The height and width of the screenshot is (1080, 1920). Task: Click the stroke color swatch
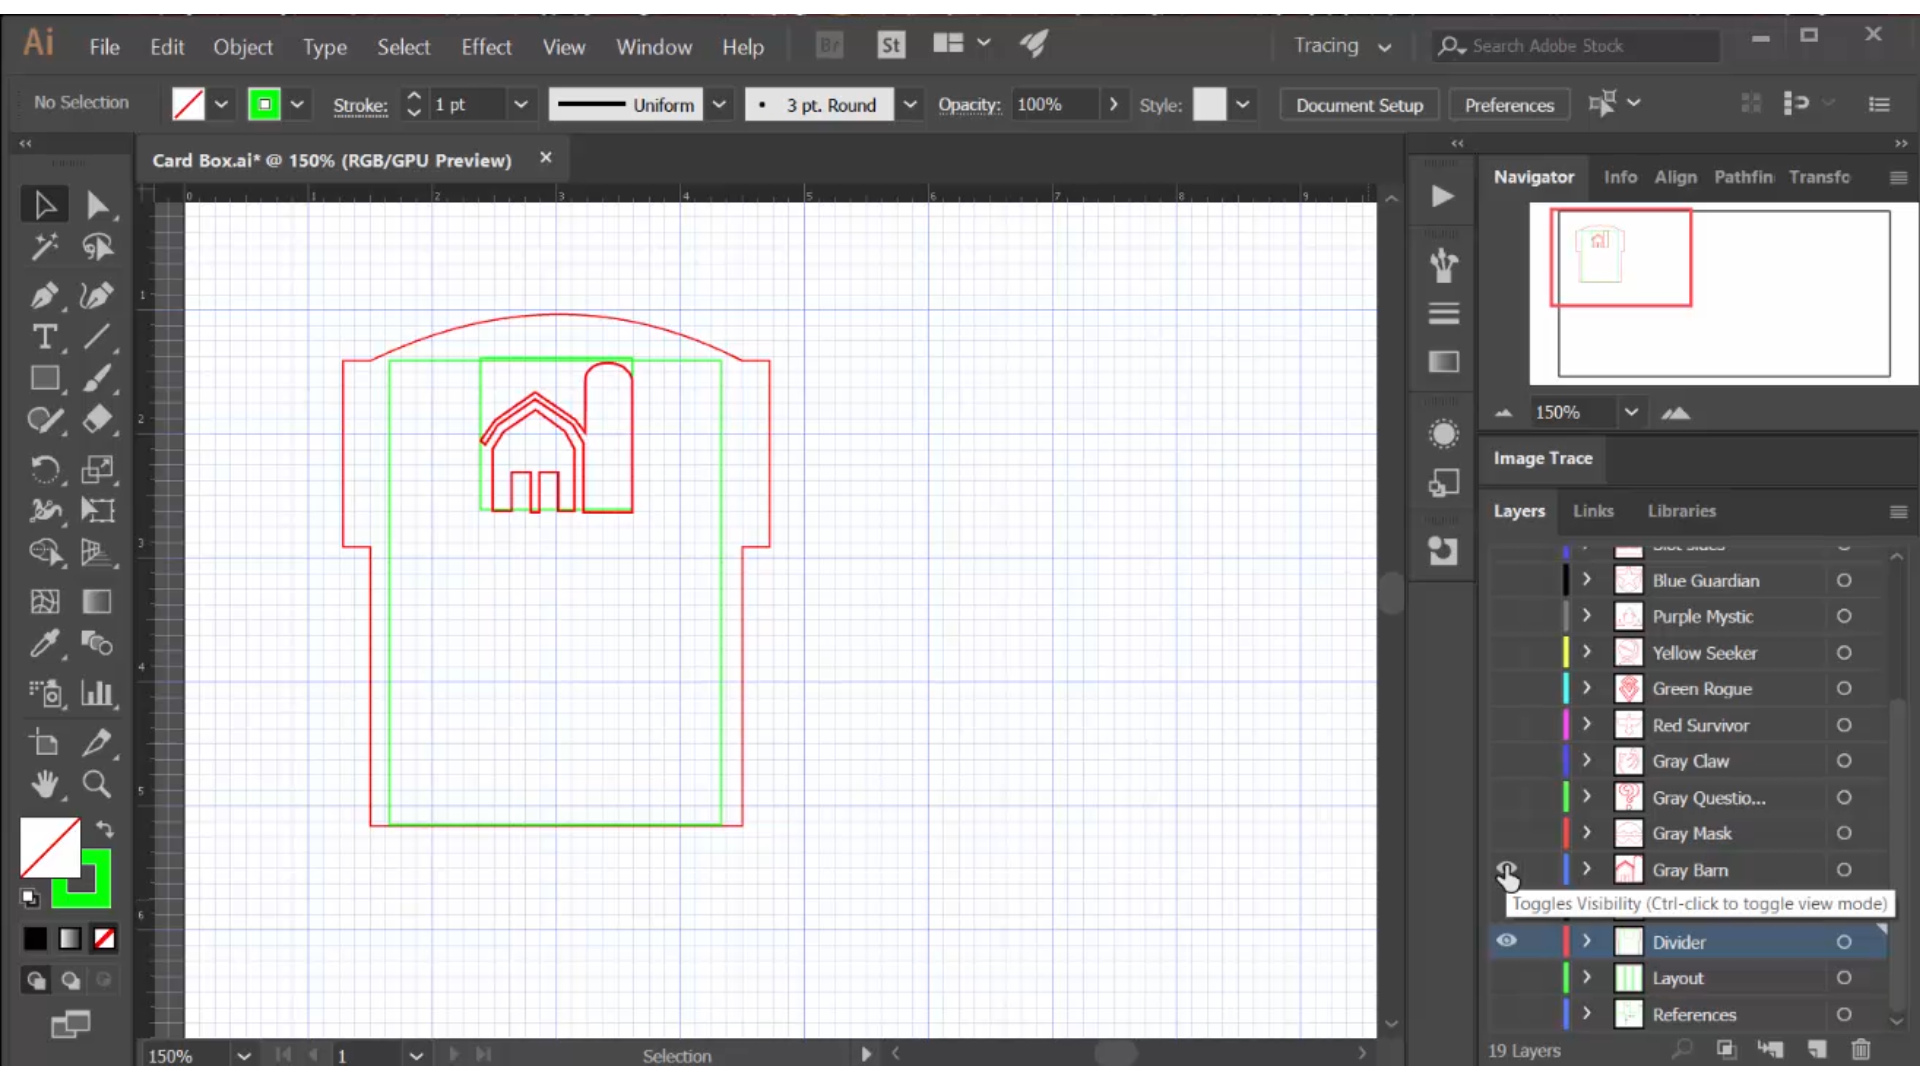(x=264, y=103)
